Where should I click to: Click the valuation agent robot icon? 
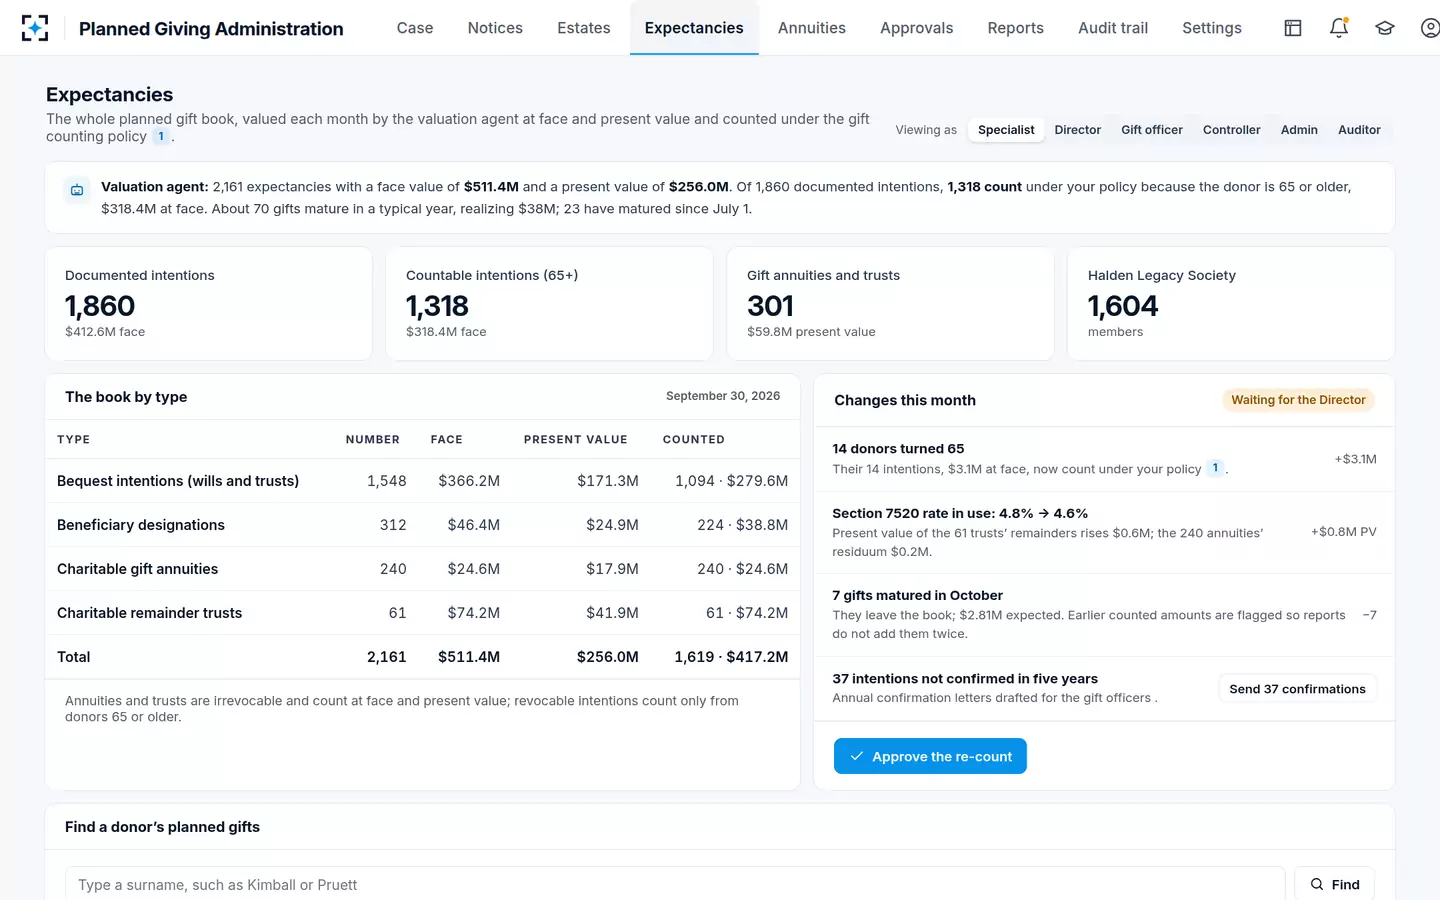click(x=77, y=190)
